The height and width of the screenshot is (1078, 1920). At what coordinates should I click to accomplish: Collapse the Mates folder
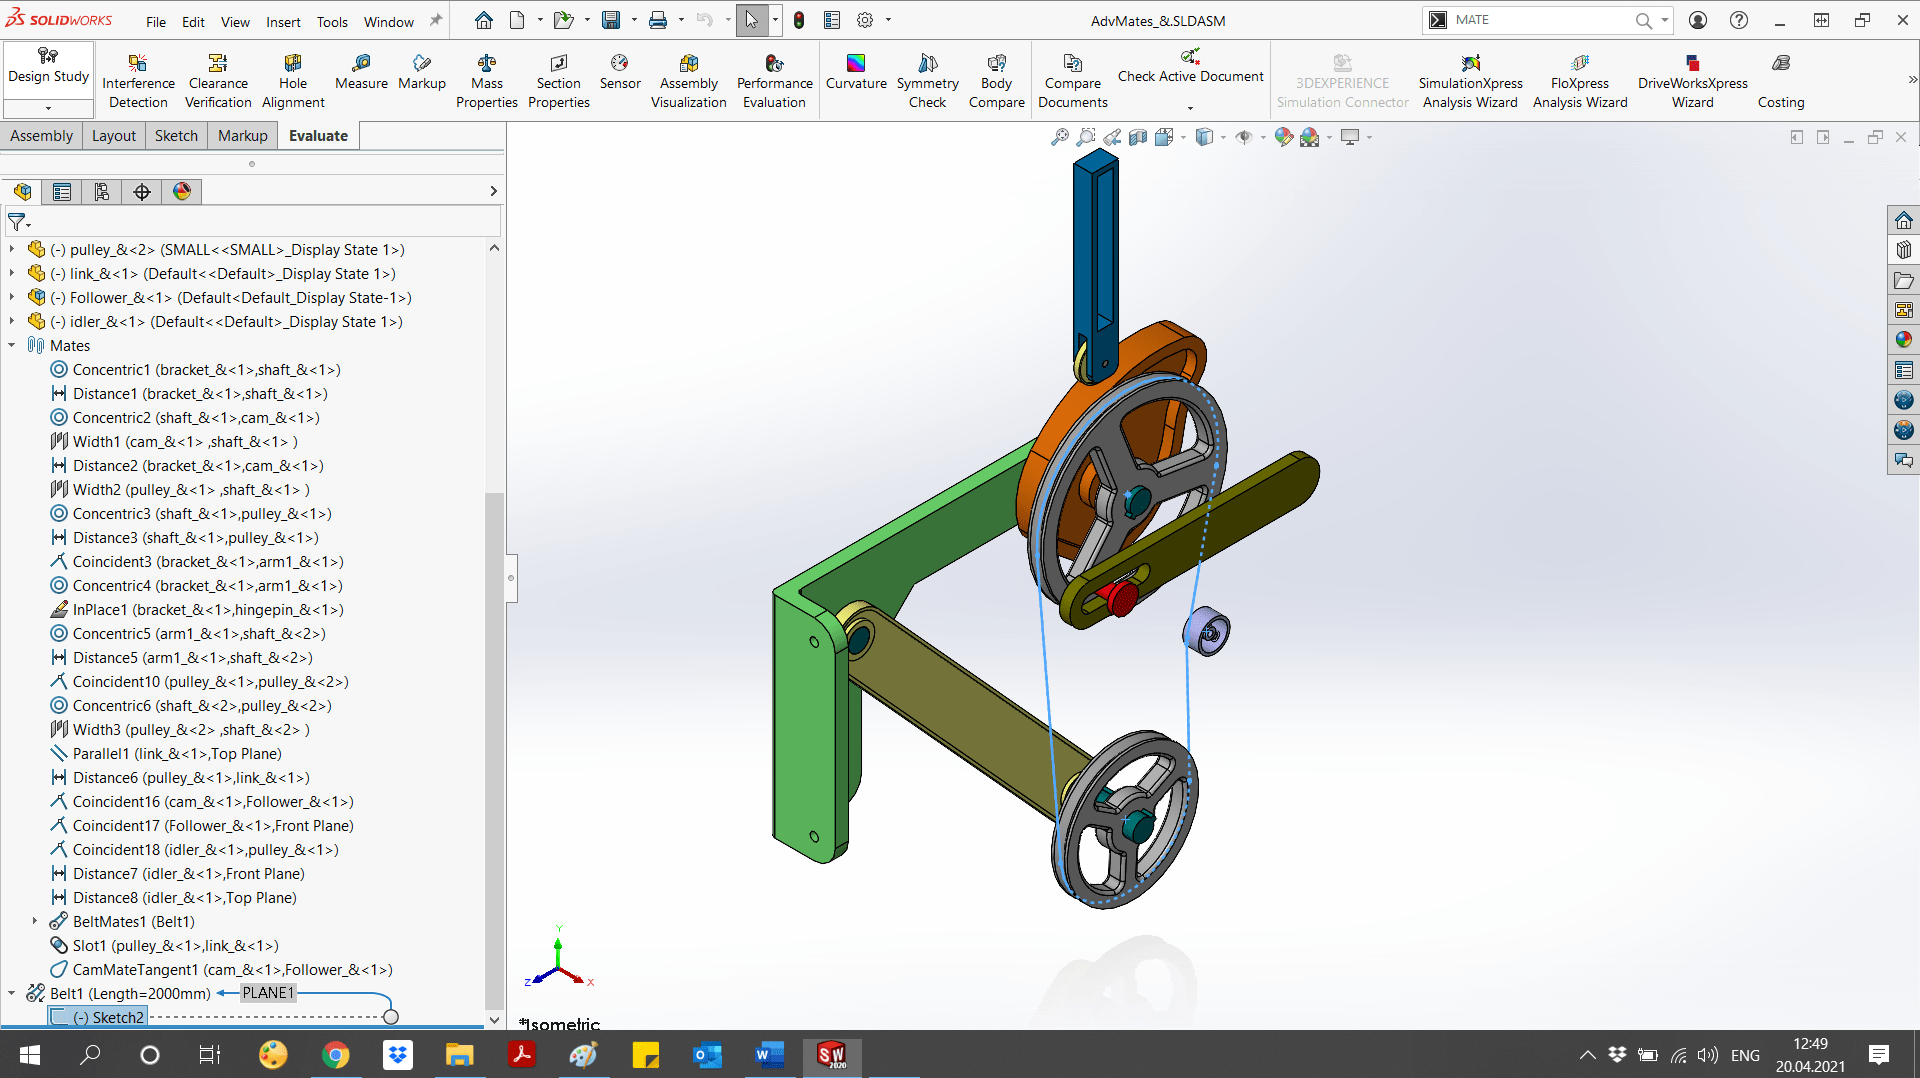point(12,345)
